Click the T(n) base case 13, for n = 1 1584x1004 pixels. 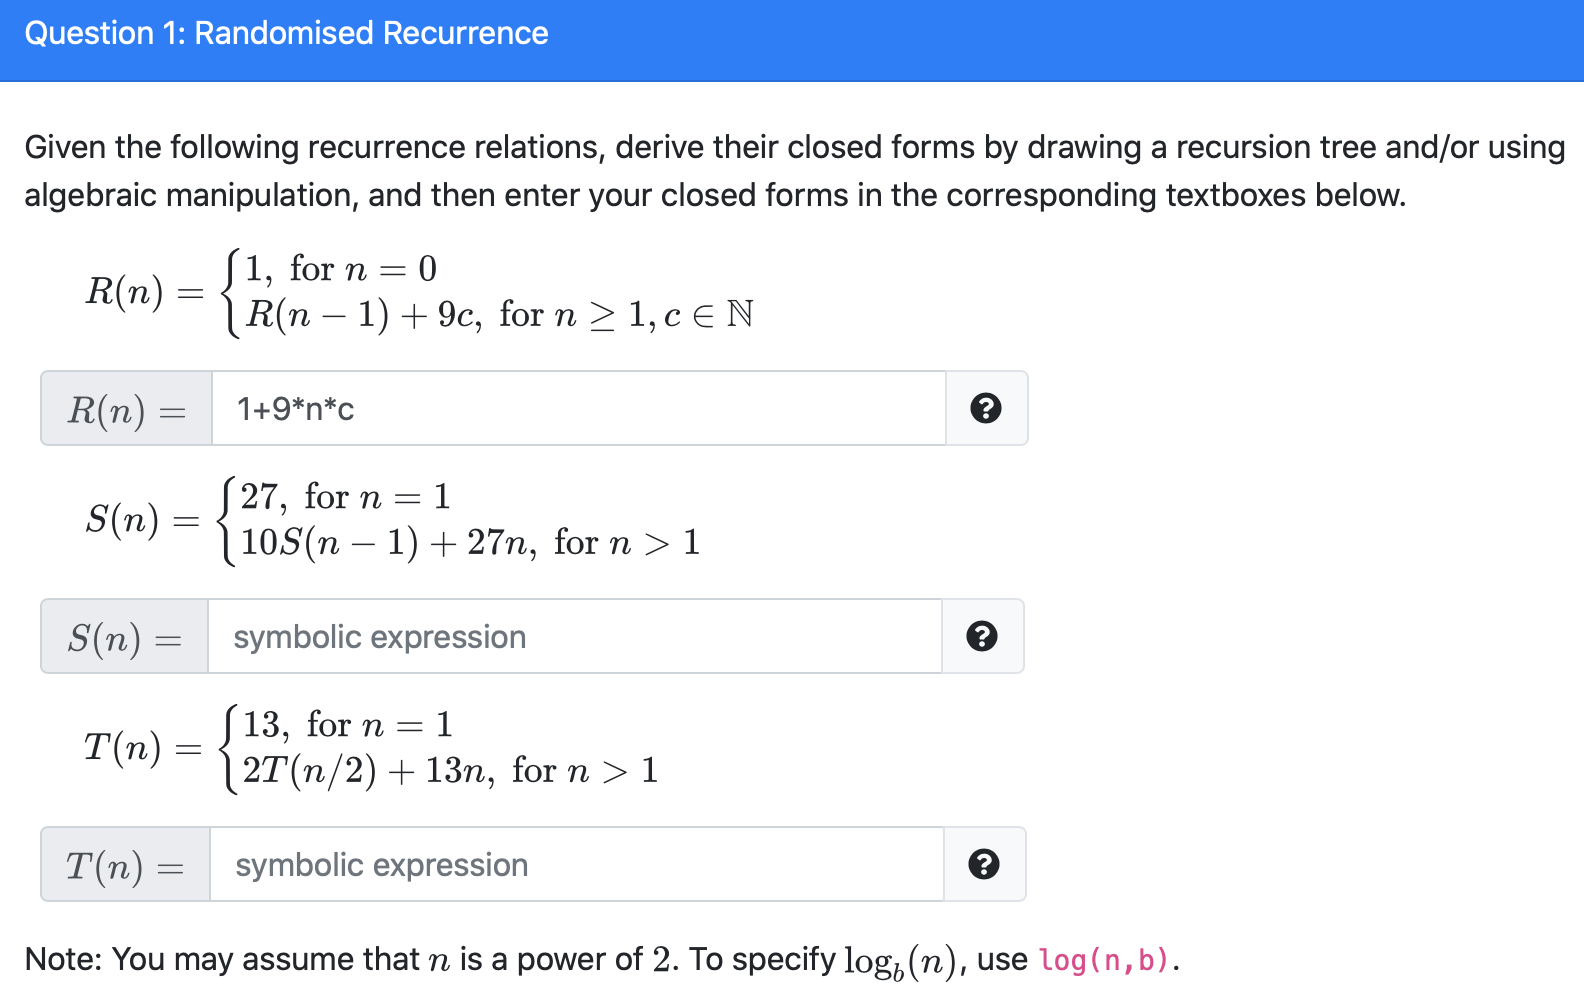(x=348, y=724)
